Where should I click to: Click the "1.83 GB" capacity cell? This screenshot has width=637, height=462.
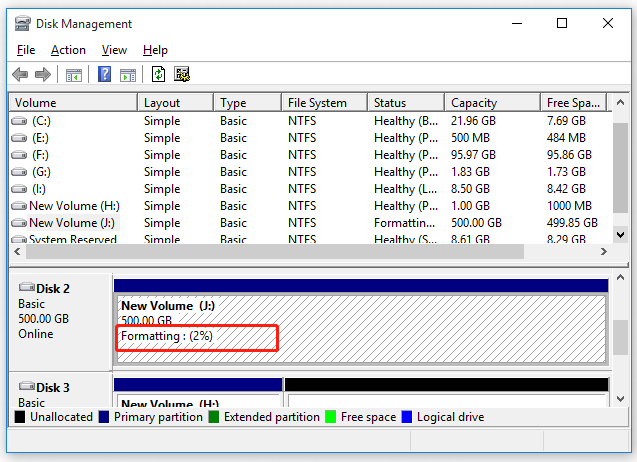(x=470, y=172)
